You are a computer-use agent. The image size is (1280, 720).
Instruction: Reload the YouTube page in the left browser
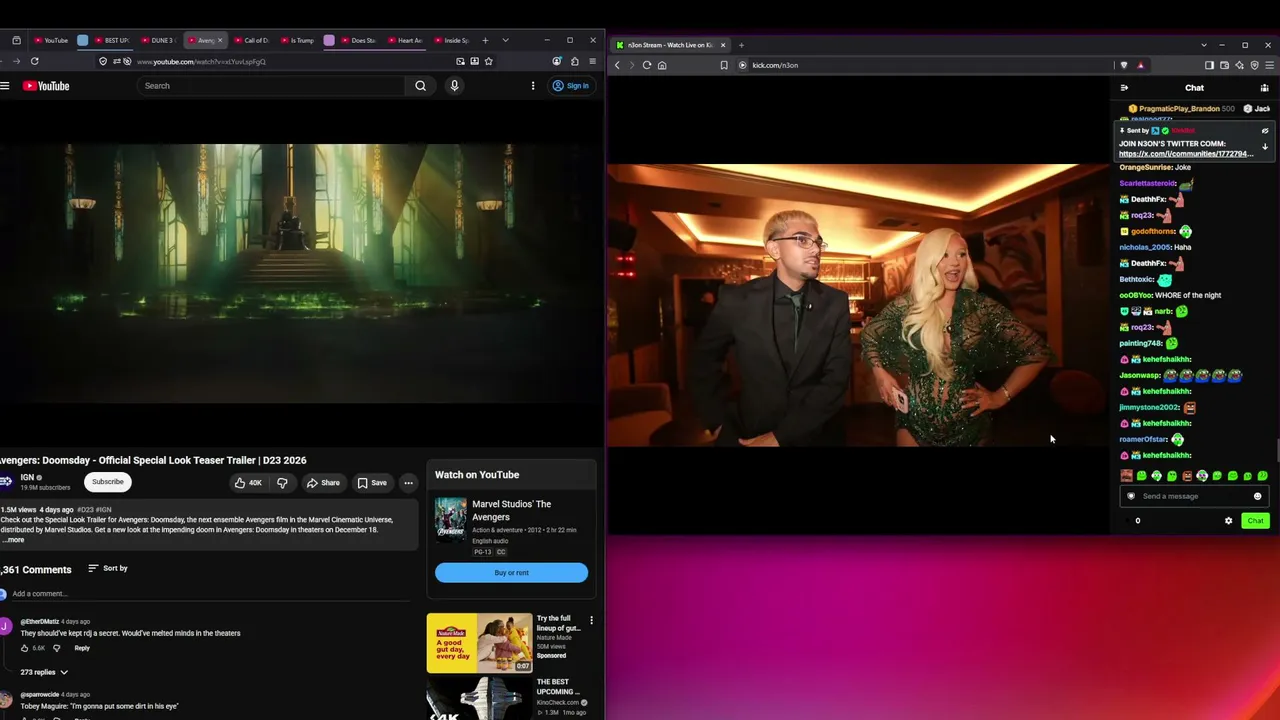[x=34, y=61]
